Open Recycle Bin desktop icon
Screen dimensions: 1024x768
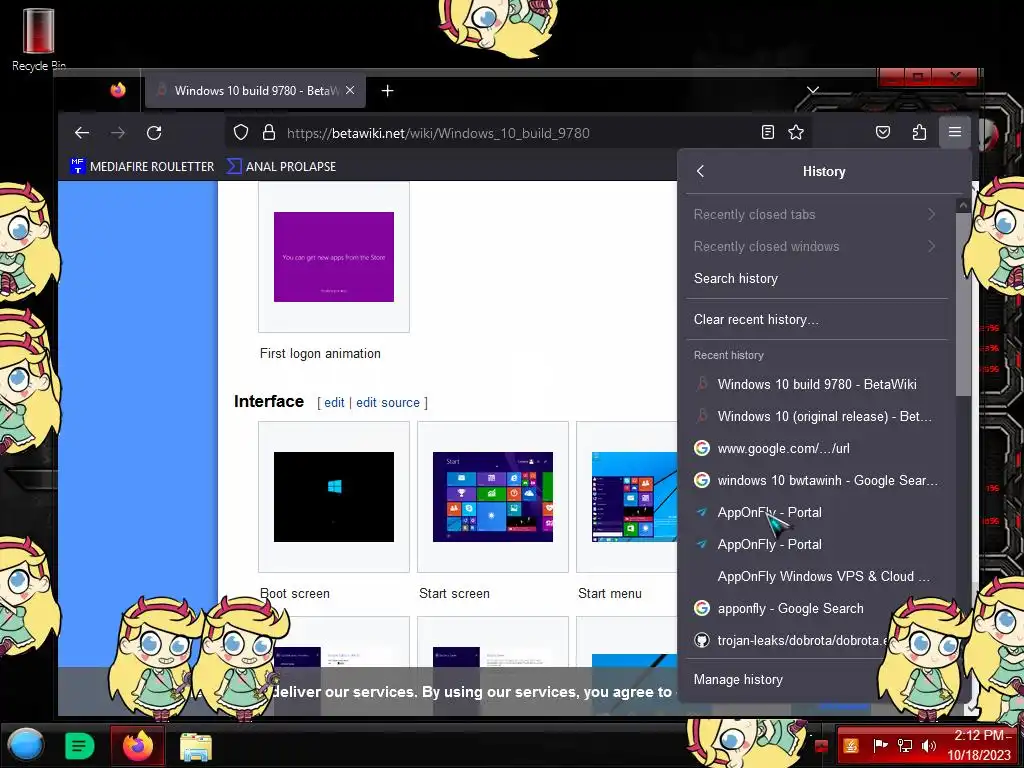tap(39, 39)
